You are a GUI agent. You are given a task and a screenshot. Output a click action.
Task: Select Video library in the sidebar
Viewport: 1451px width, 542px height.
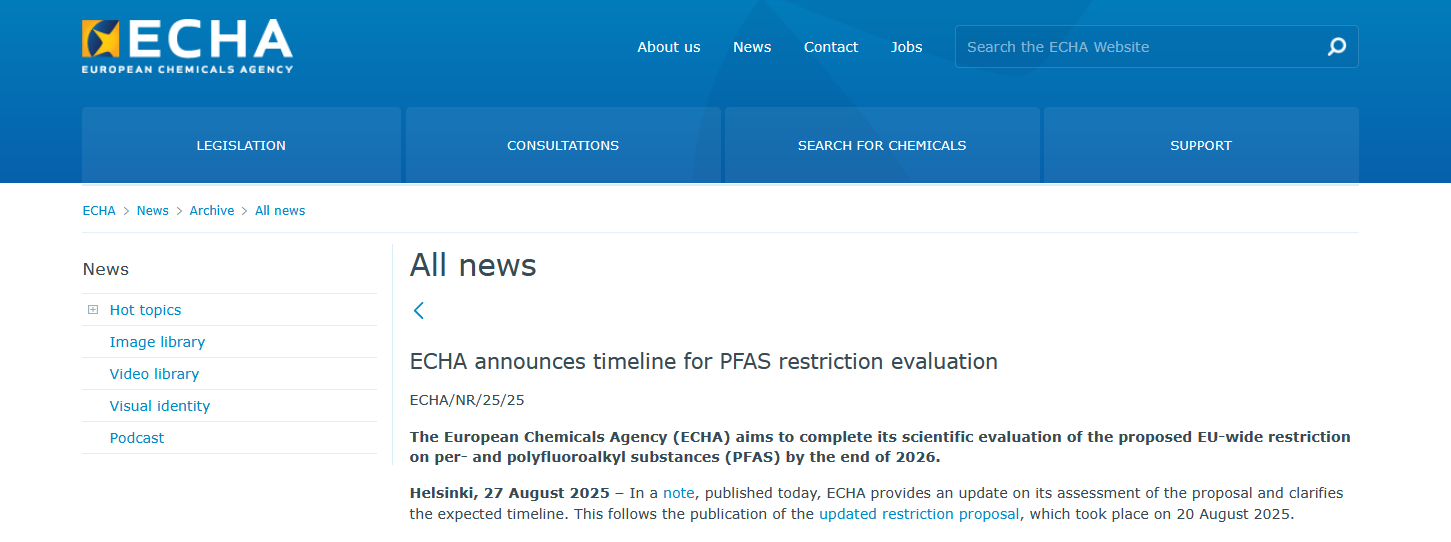[154, 374]
